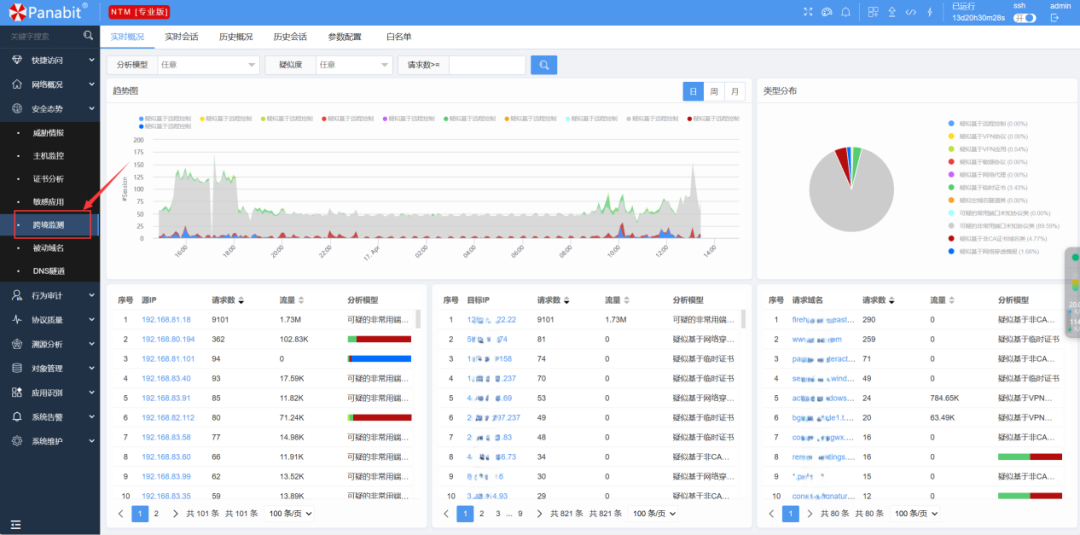Open DNS隧道 in sidebar
1080x535 pixels.
[48, 271]
